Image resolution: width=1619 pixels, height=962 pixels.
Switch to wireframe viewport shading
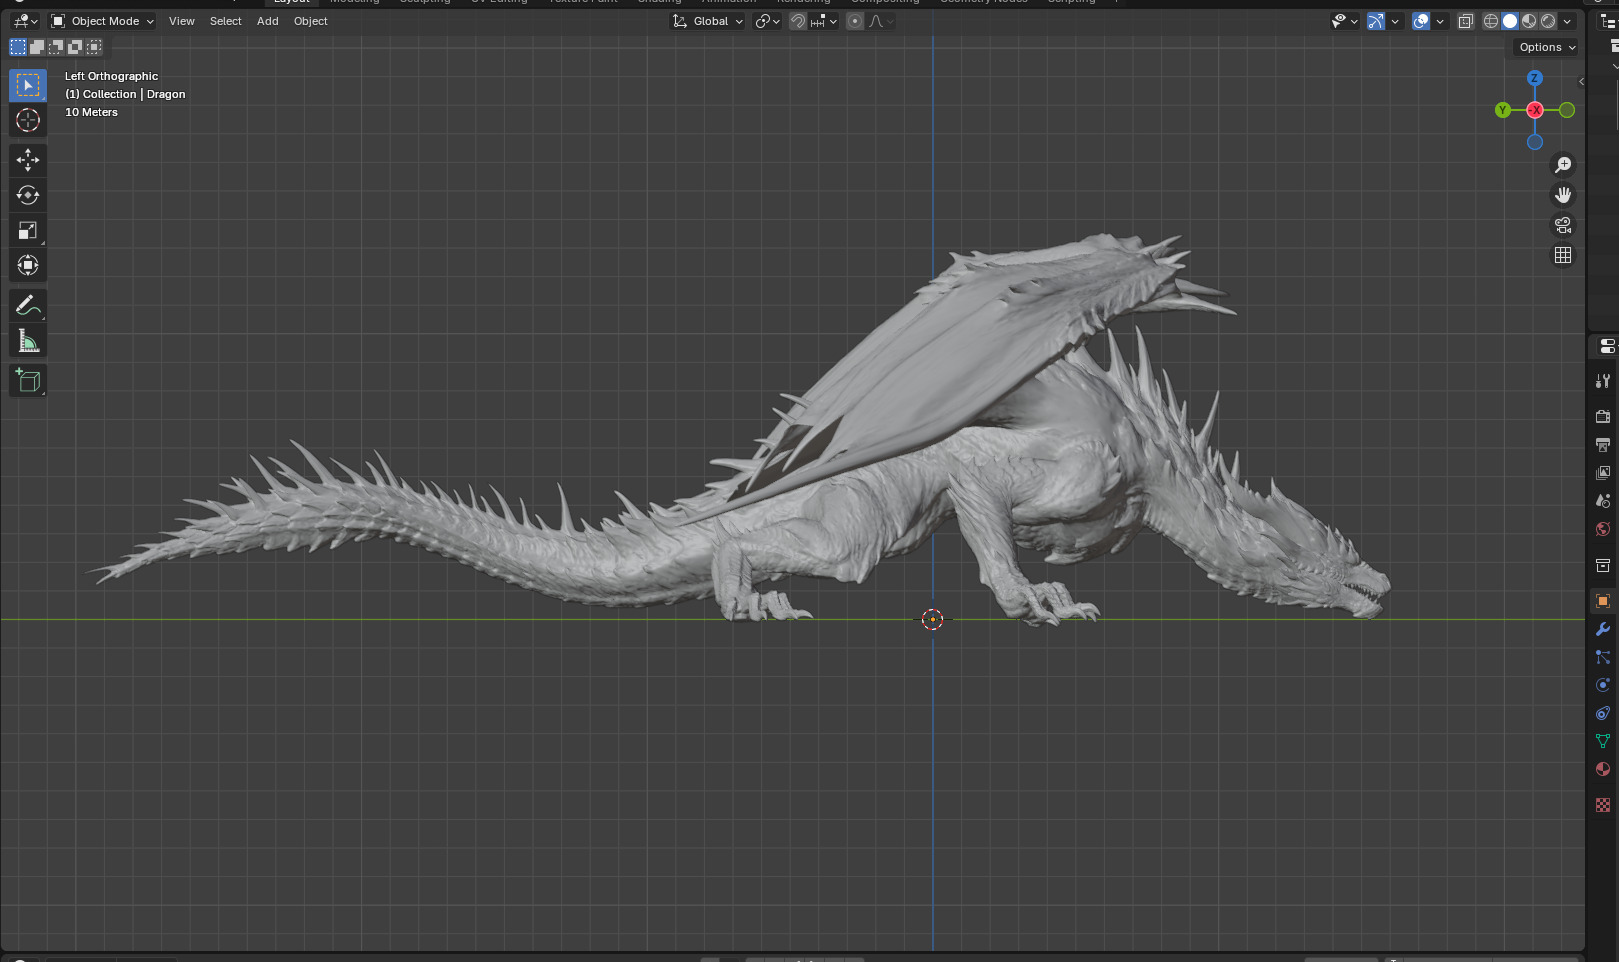pyautogui.click(x=1491, y=21)
